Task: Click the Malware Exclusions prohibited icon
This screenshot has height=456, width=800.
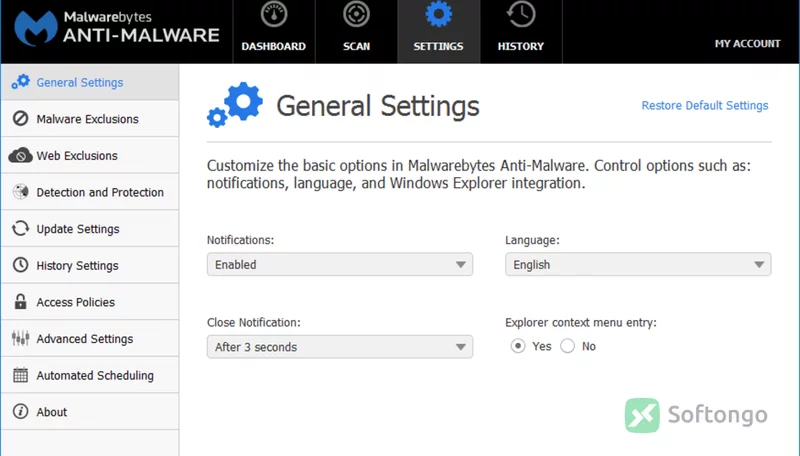Action: pos(20,118)
